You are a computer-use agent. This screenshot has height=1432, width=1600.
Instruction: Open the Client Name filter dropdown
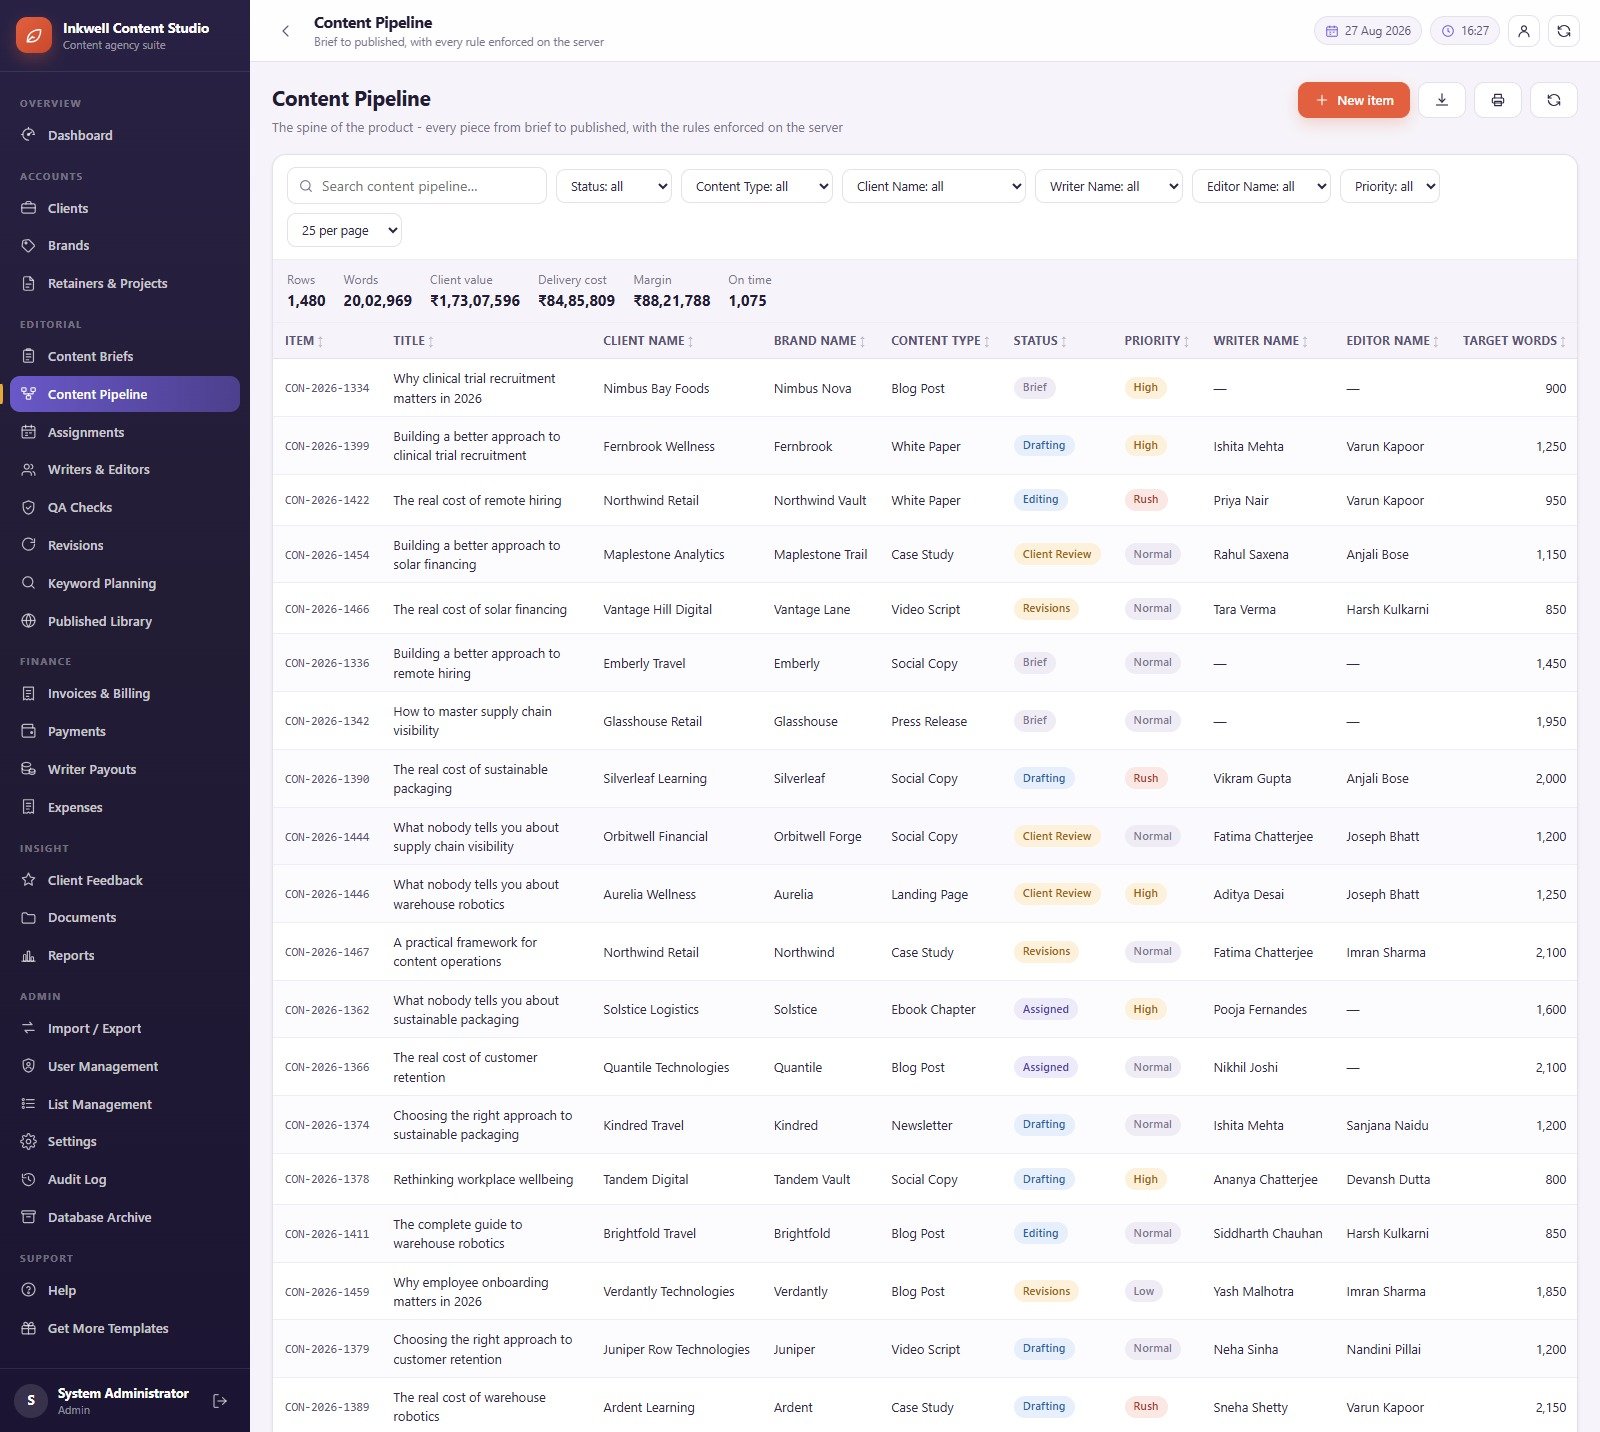(x=934, y=186)
